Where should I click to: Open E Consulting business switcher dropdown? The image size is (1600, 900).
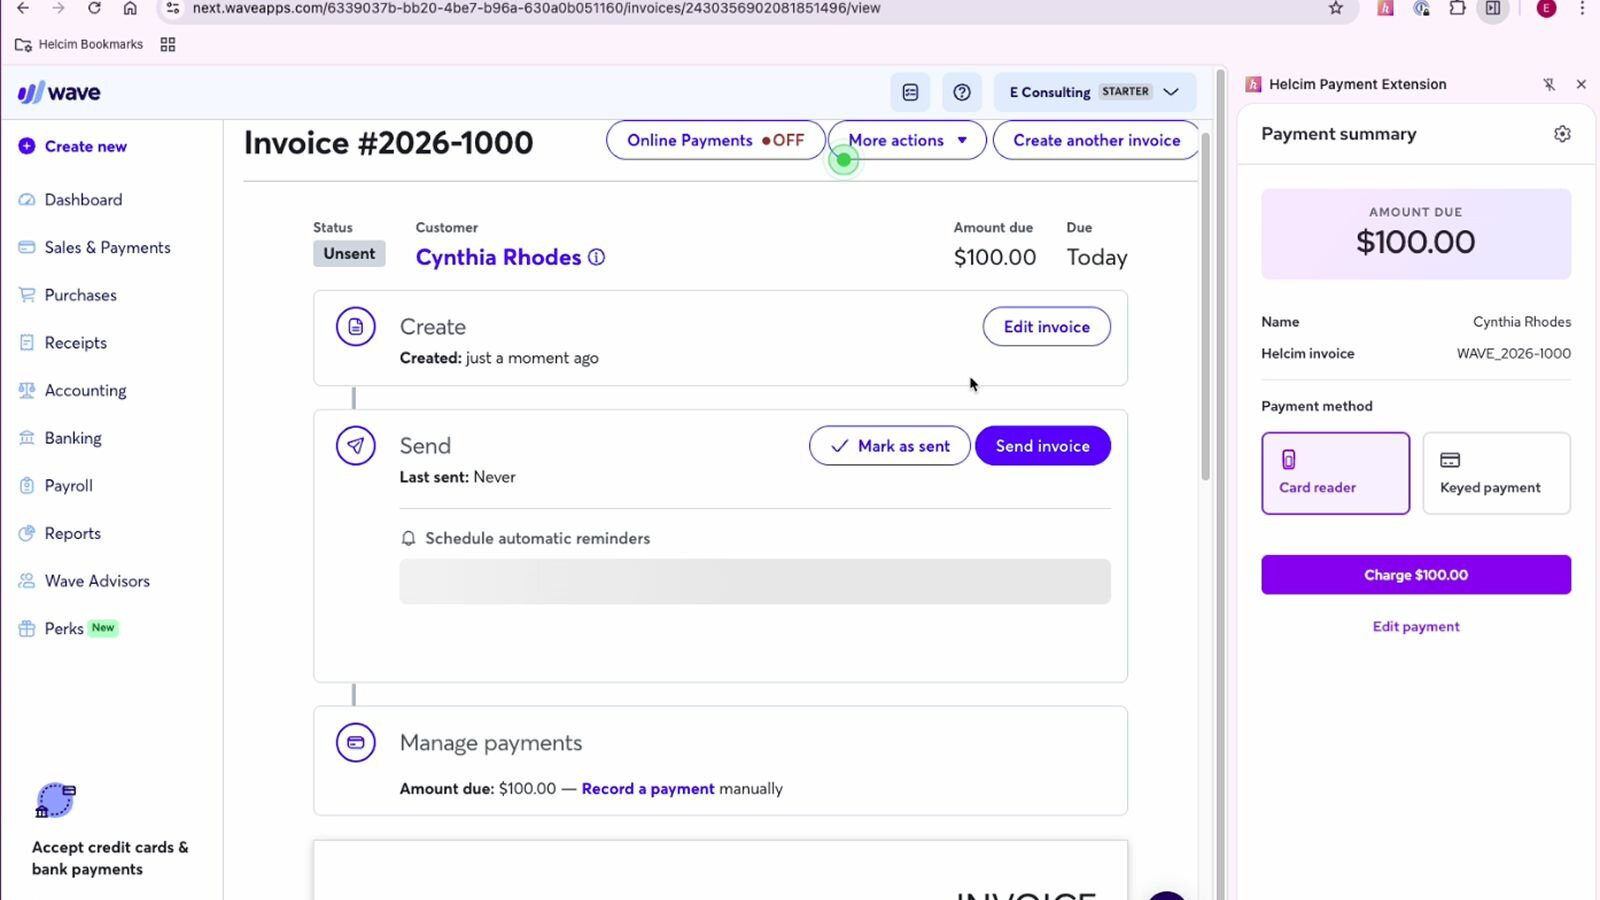tap(1094, 92)
